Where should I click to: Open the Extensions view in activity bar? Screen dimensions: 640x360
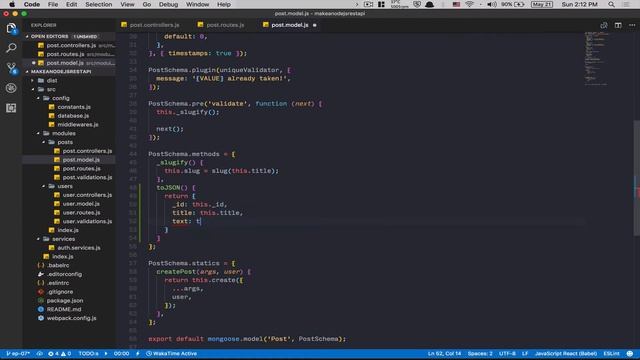pyautogui.click(x=11, y=108)
